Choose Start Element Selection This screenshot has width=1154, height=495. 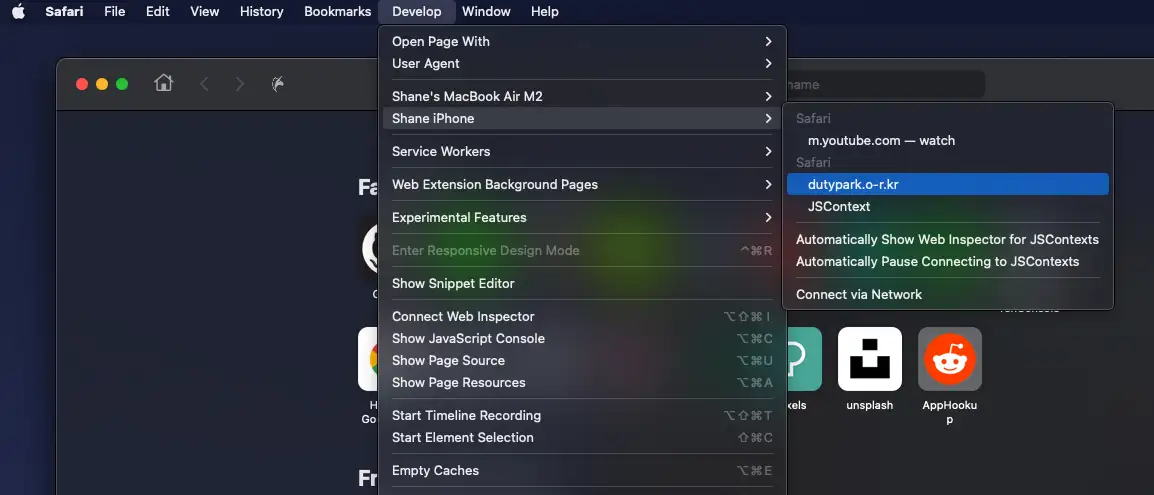coord(581,438)
